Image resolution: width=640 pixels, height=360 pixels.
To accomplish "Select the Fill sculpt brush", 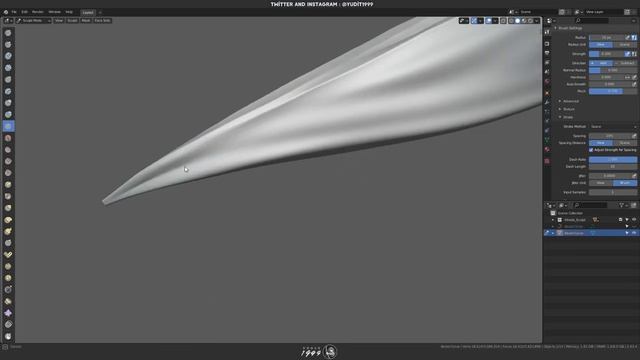I will click(x=8, y=161).
